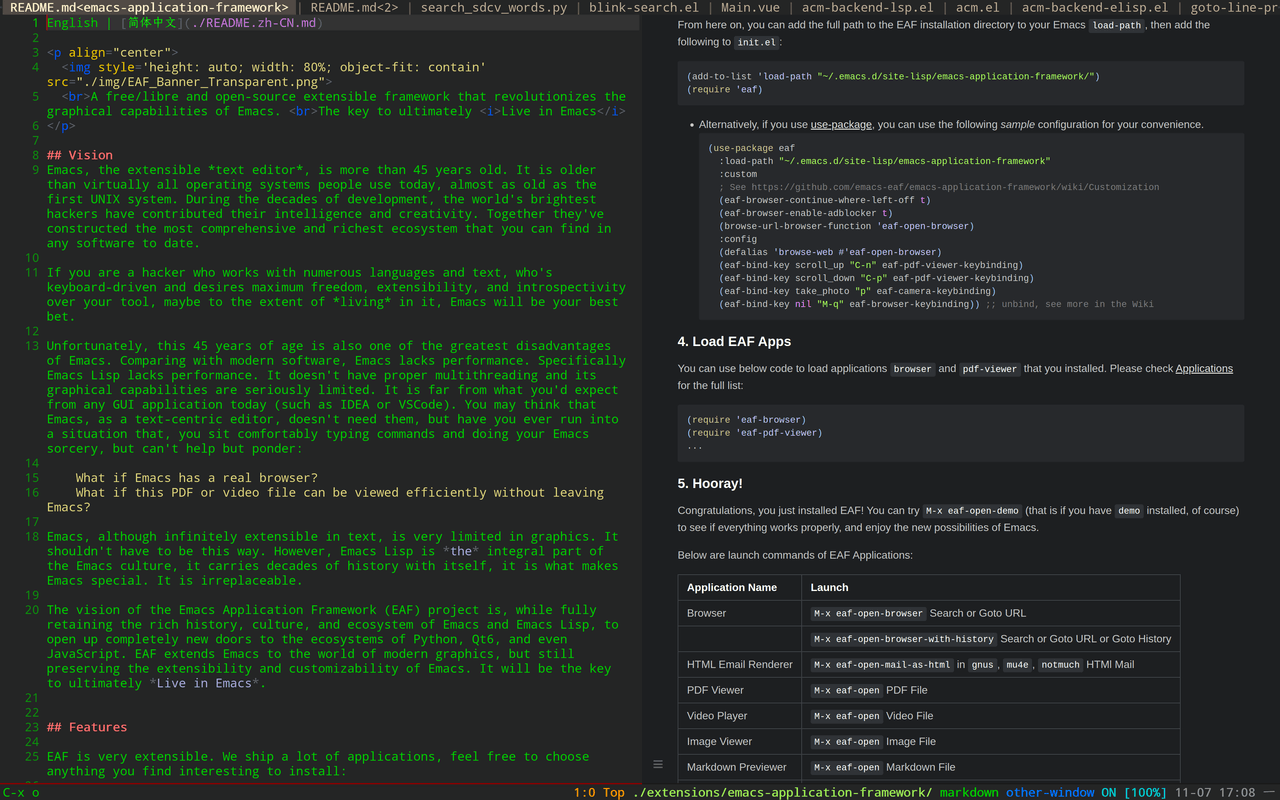The image size is (1280, 800).
Task: Click the 'M-x eaf-open-browser' command code
Action: (x=868, y=613)
